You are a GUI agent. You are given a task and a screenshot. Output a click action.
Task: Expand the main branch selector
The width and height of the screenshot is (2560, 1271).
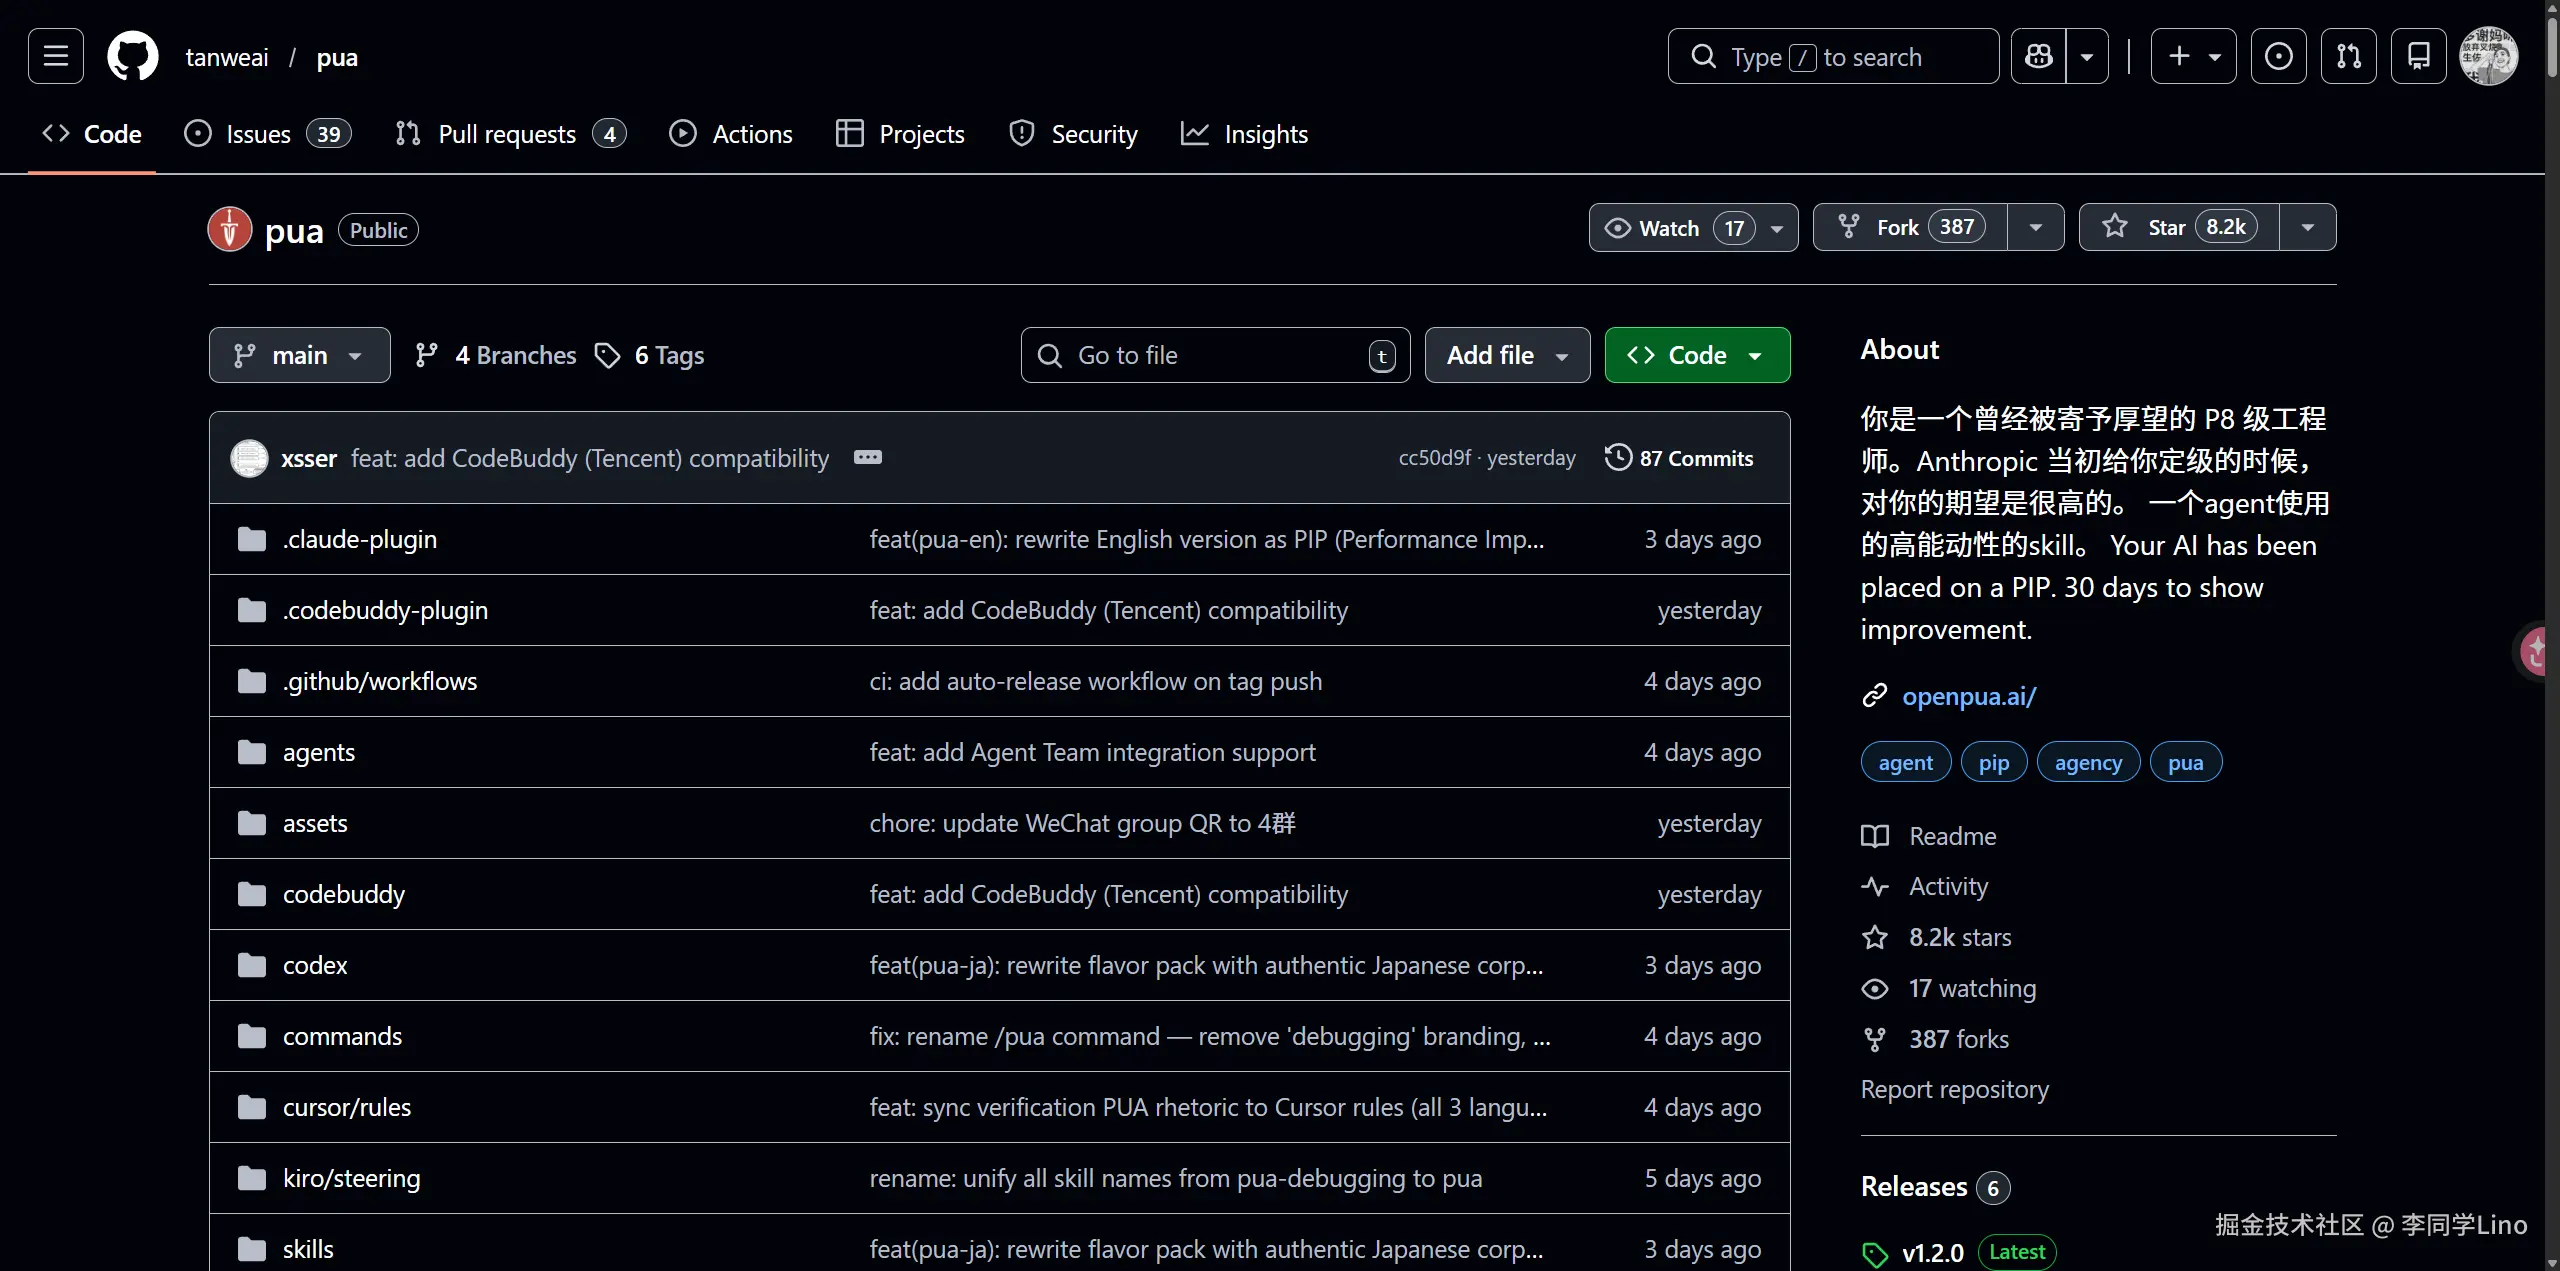coord(299,355)
